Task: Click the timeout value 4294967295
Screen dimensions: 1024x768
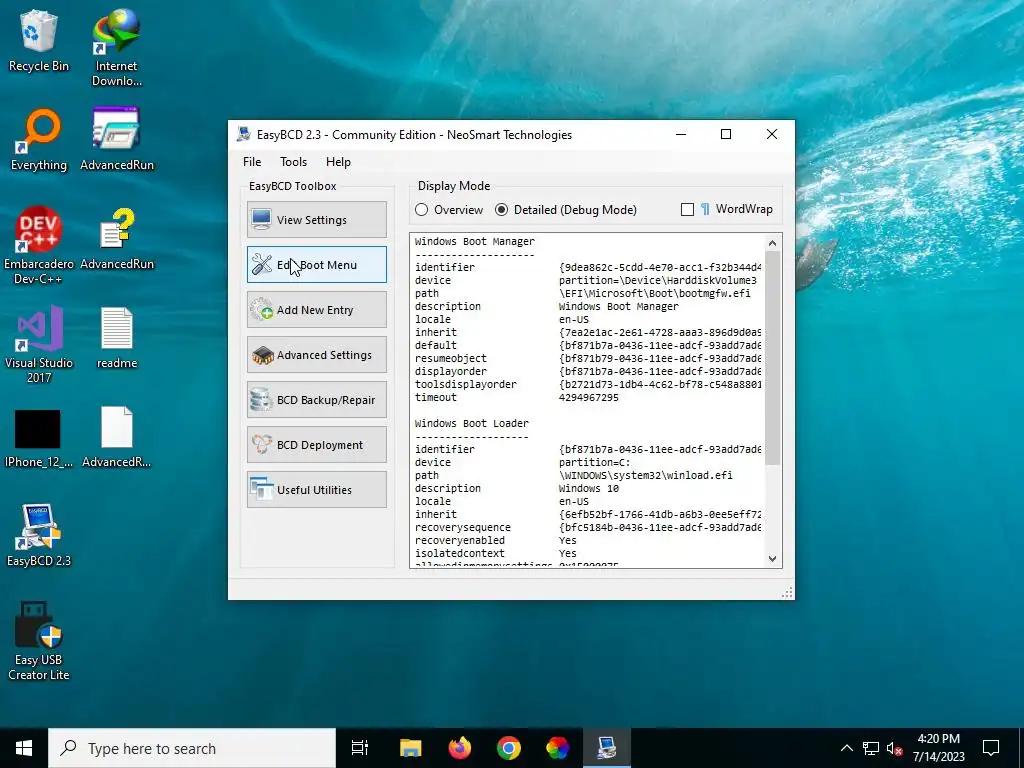Action: coord(588,397)
